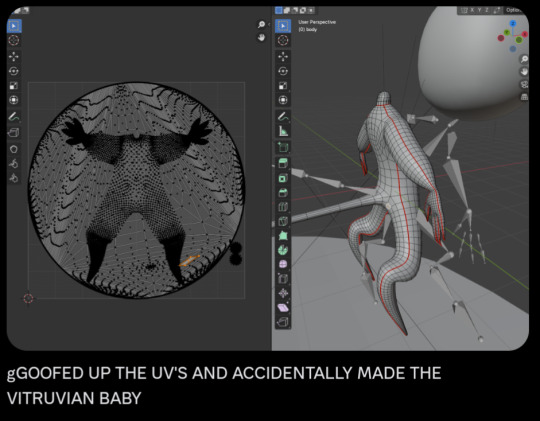Select the Measure tool in 3D viewport
The height and width of the screenshot is (421, 540).
point(283,131)
